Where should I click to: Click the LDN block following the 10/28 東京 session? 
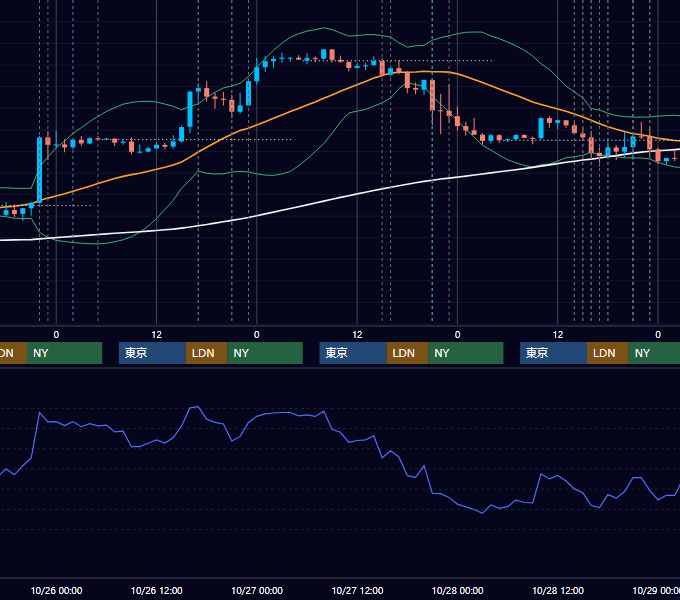click(x=608, y=353)
